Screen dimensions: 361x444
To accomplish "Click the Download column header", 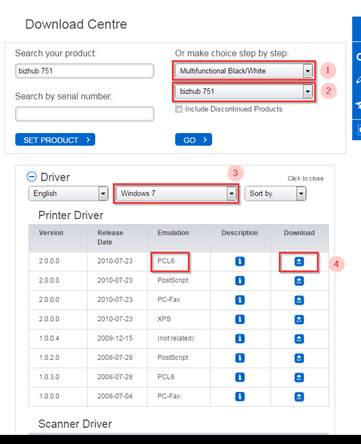I will click(x=299, y=233).
